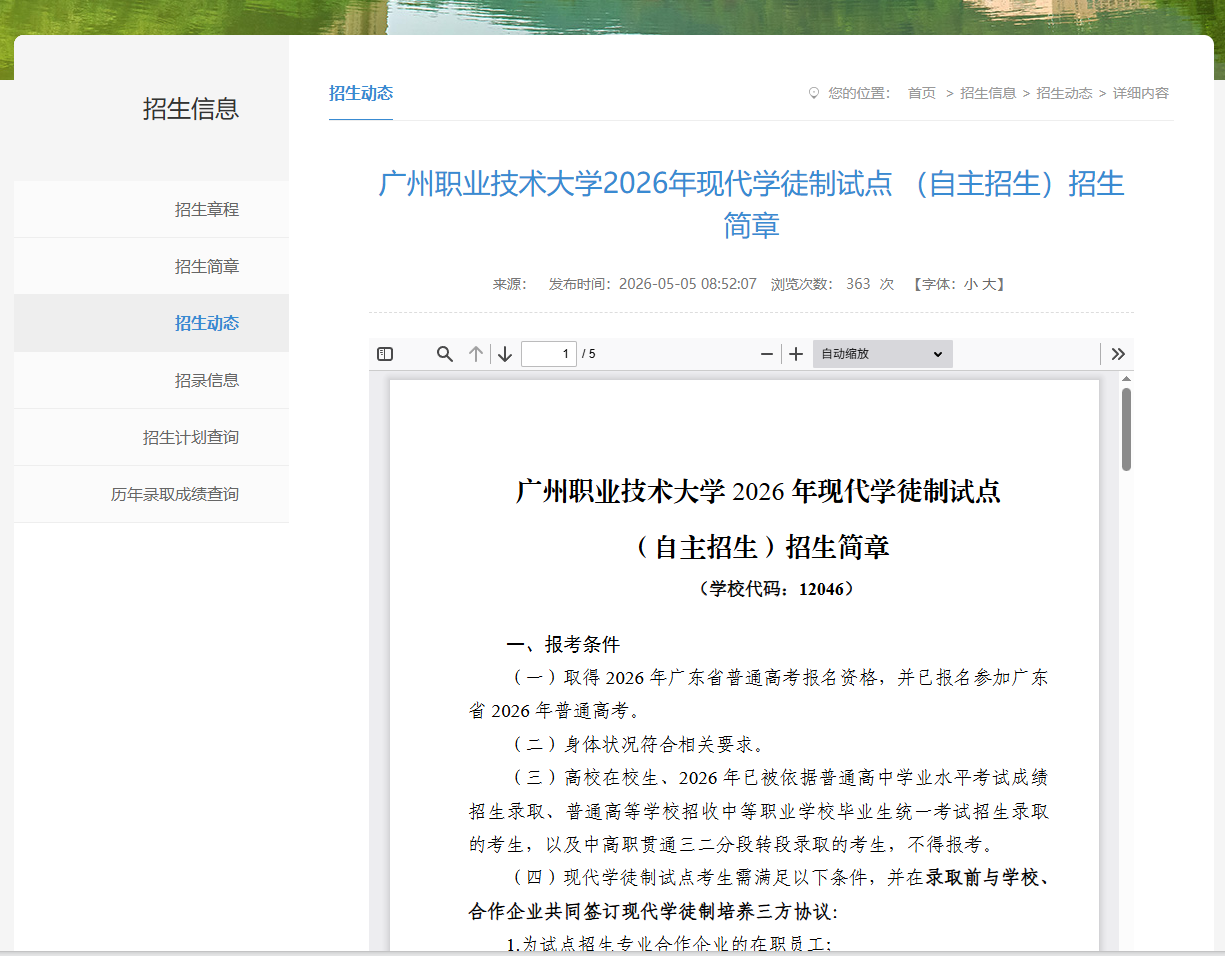This screenshot has height=956, width=1225.
Task: Go to next PDF page arrow
Action: (505, 354)
